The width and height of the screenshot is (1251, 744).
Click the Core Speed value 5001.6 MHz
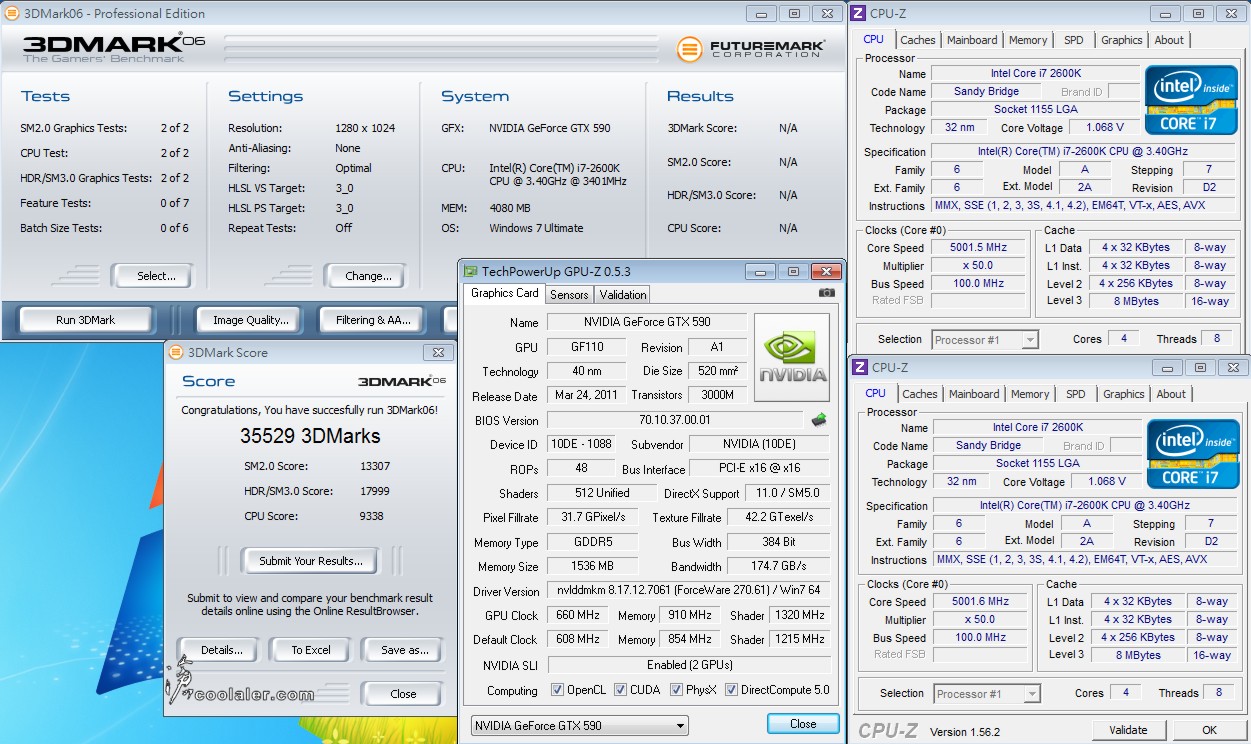click(x=981, y=602)
